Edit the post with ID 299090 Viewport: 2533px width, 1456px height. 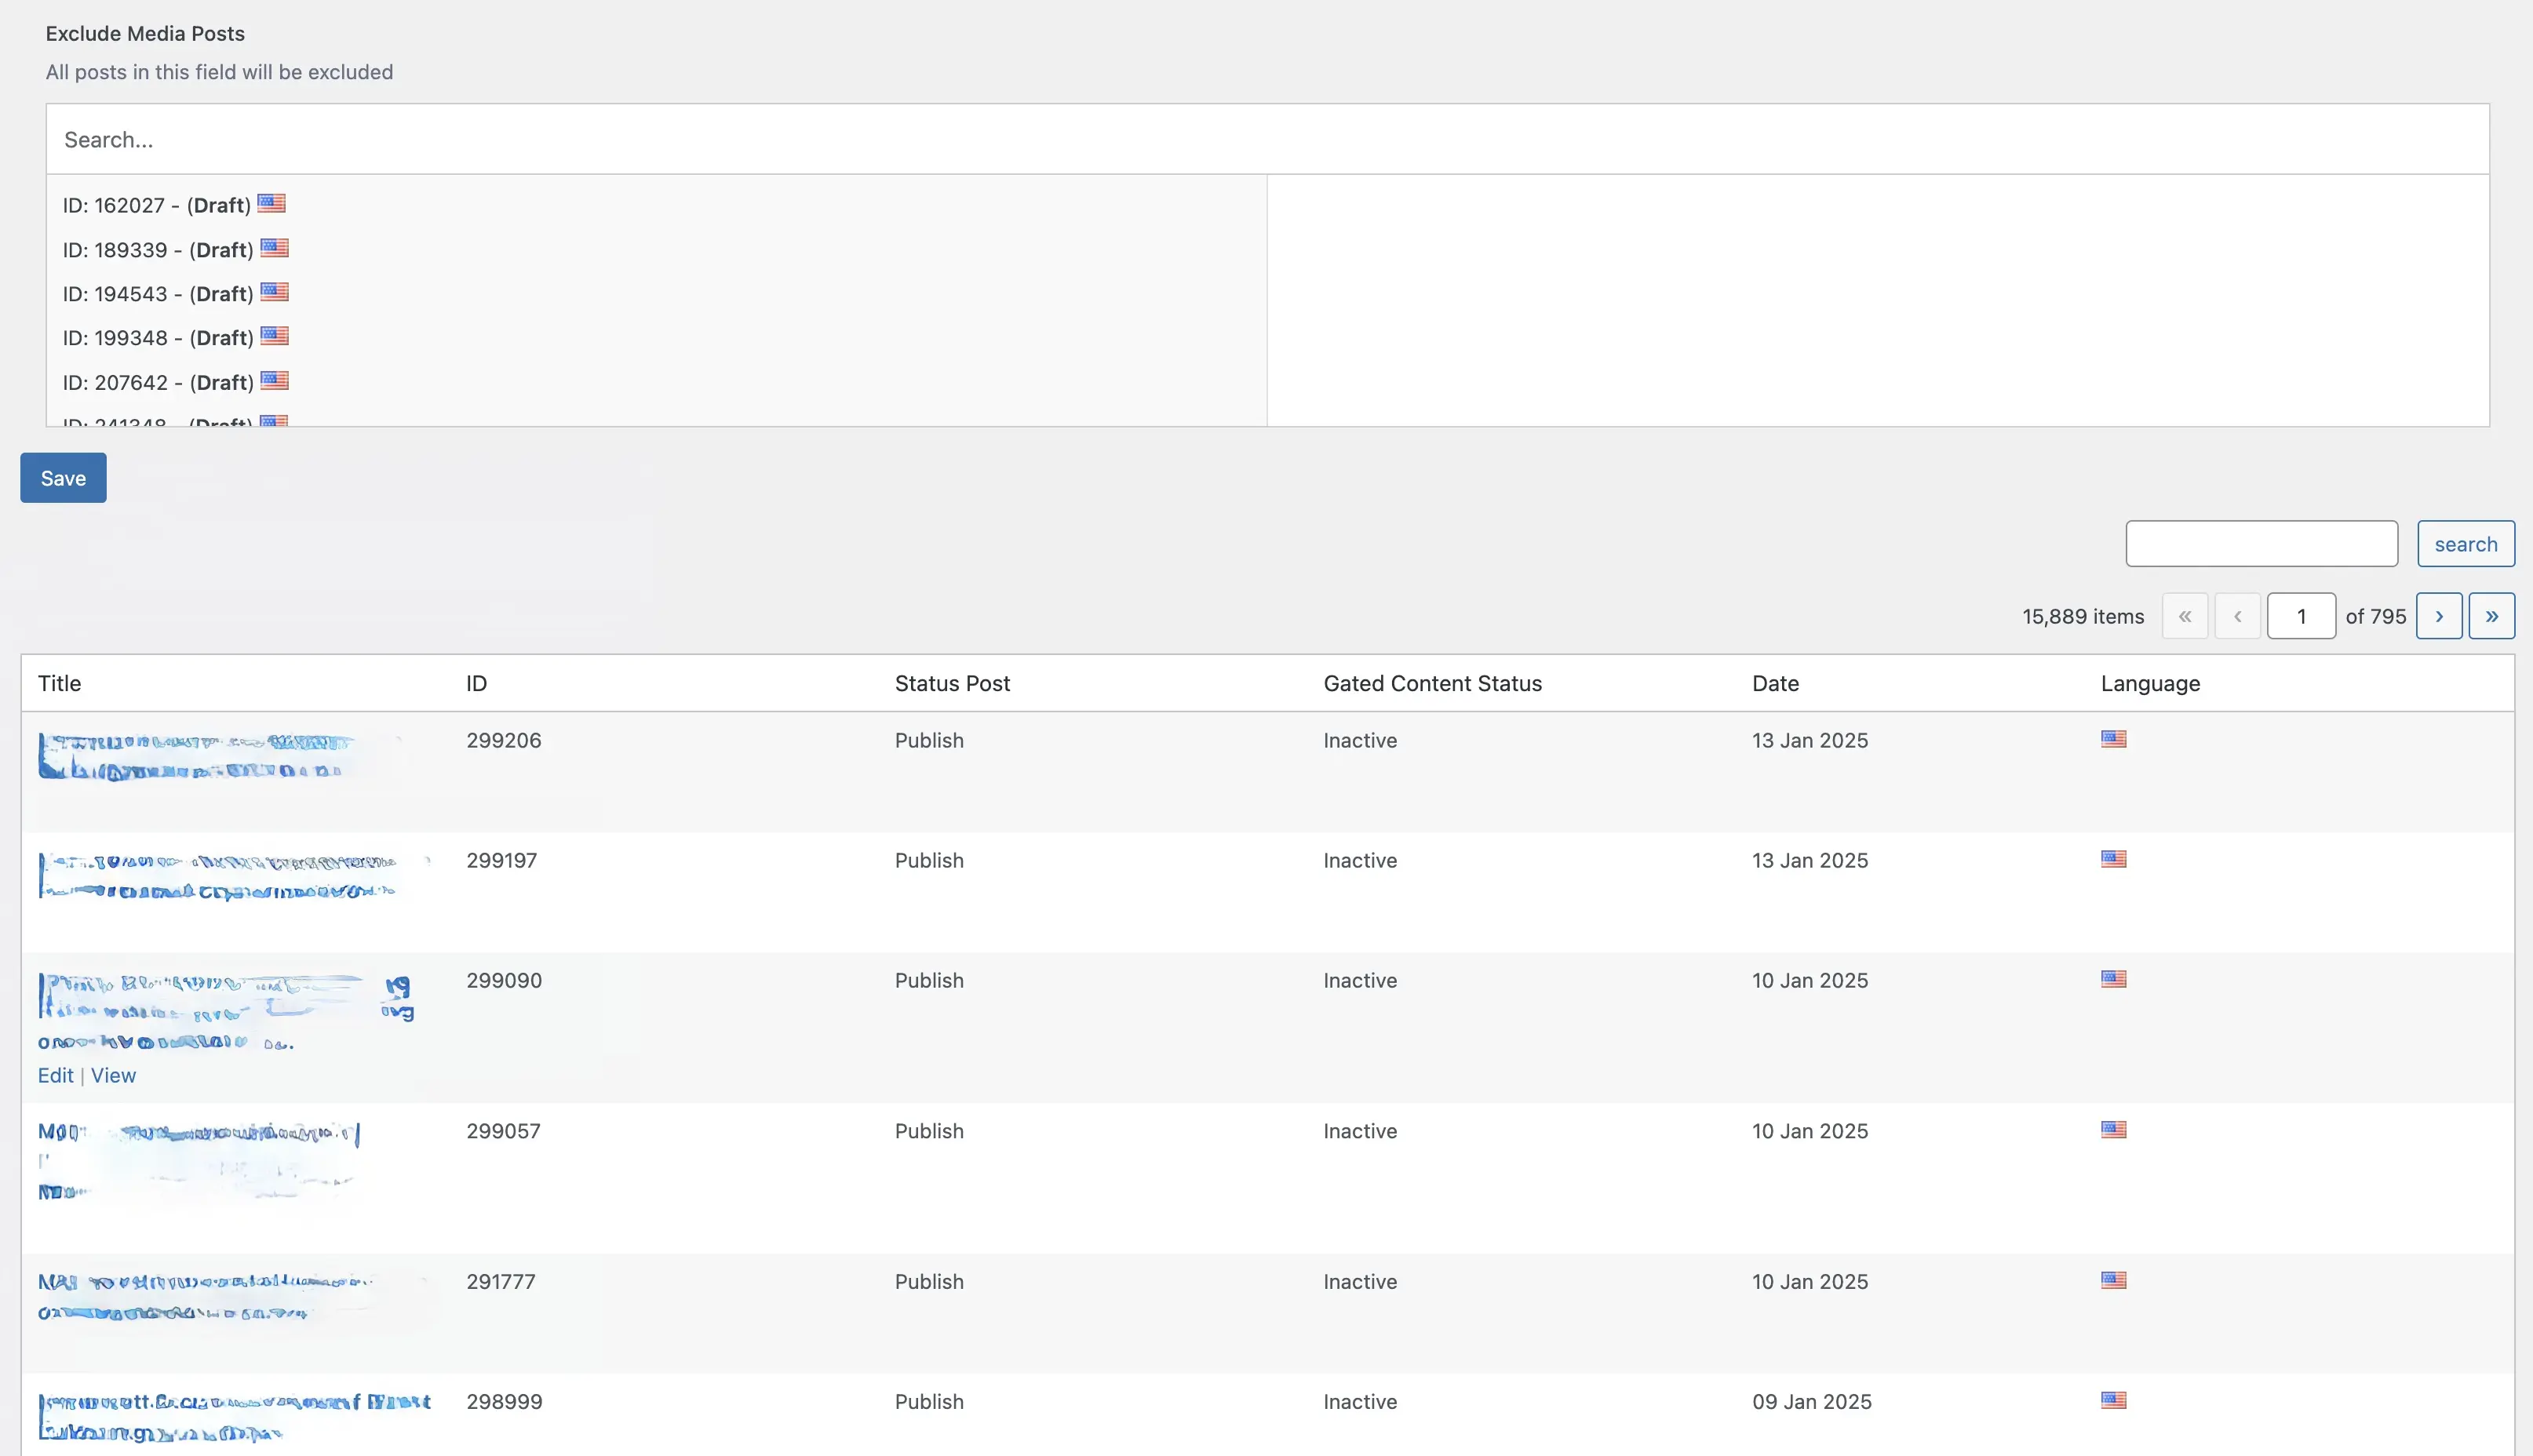click(55, 1075)
